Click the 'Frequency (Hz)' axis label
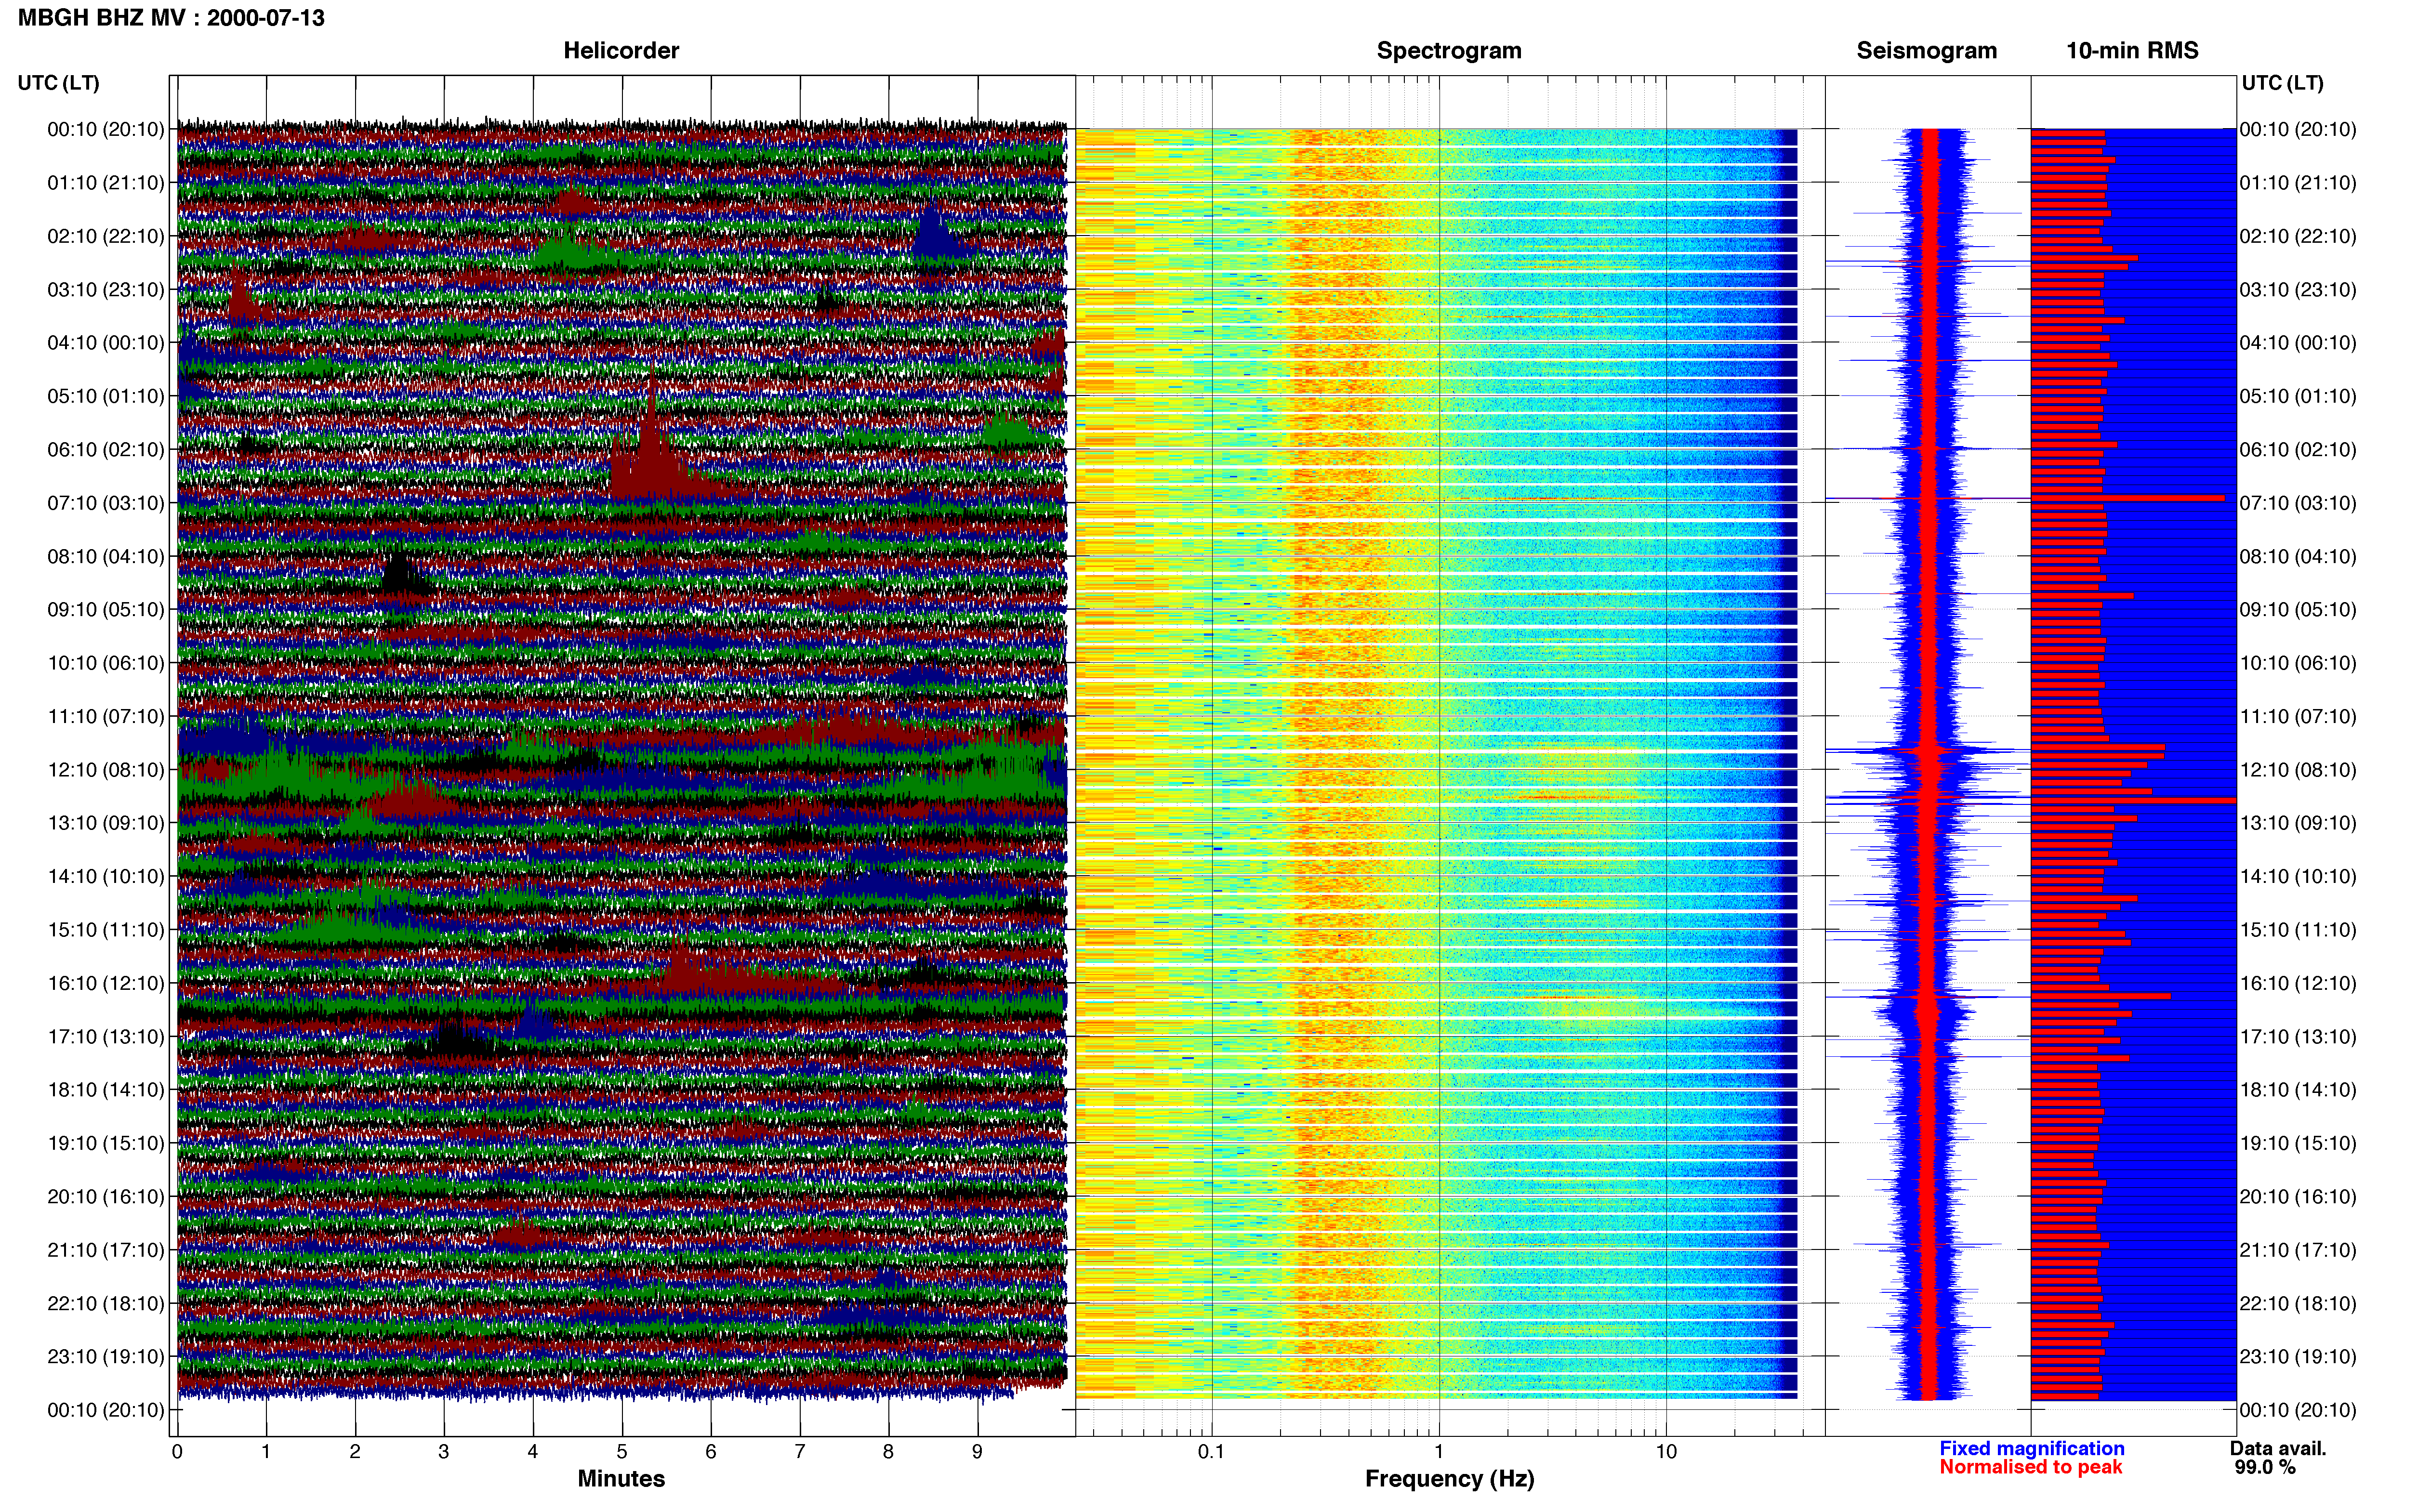 (x=1449, y=1479)
